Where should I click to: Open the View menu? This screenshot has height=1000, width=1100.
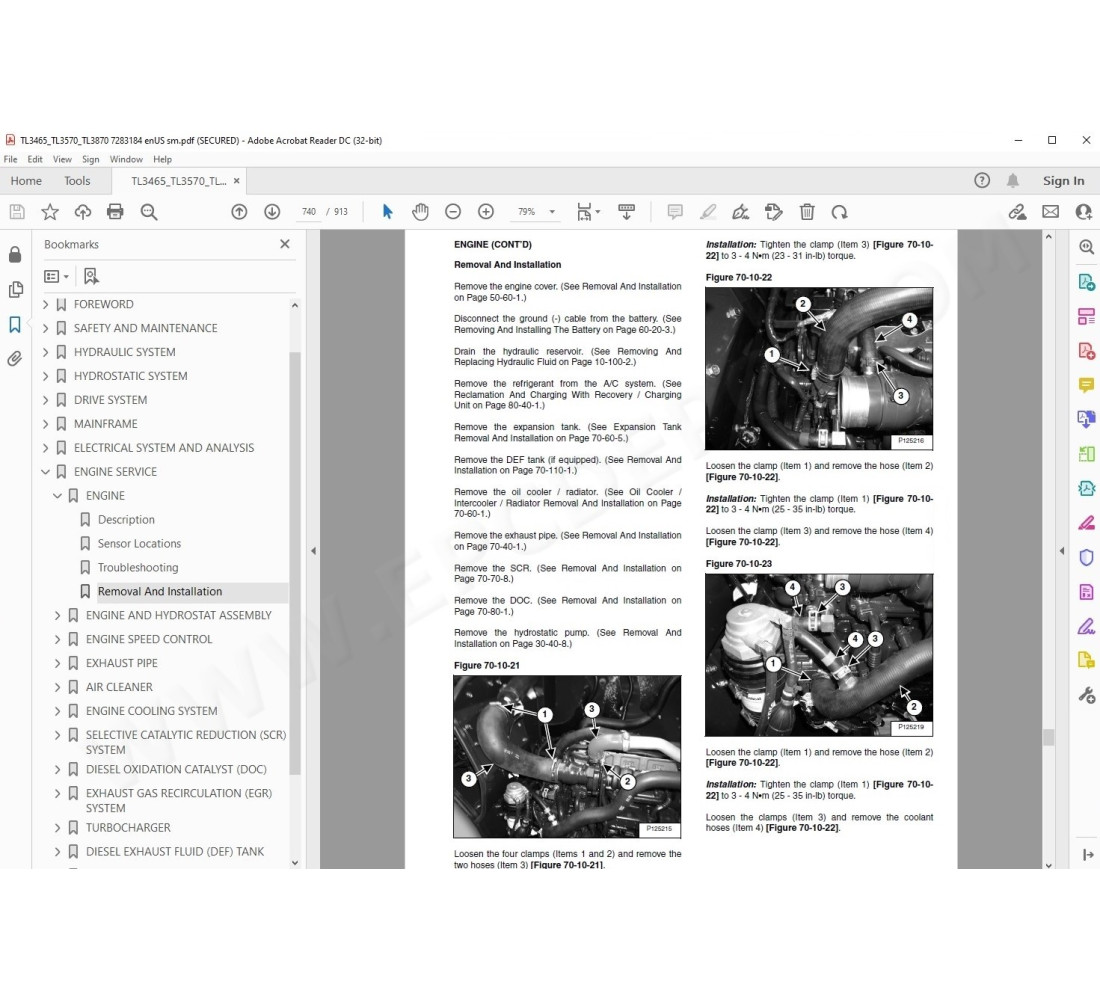click(x=62, y=159)
